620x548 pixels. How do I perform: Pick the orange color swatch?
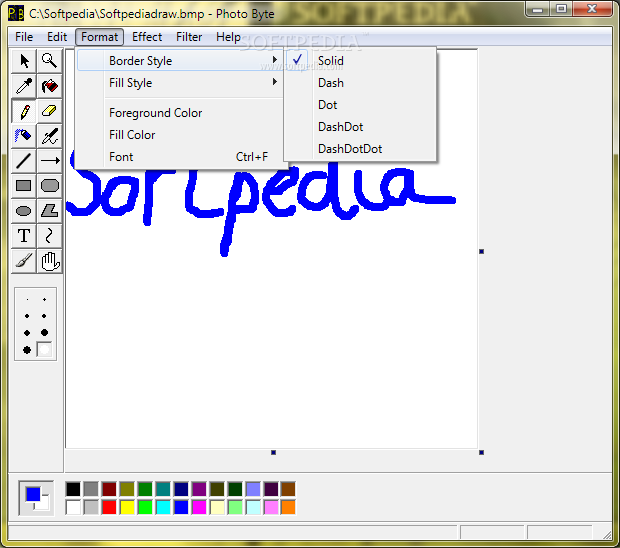click(x=289, y=507)
